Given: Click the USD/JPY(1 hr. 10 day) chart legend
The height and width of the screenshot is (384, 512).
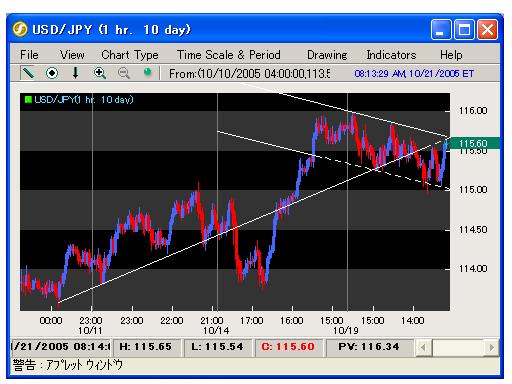Looking at the screenshot, I should point(84,99).
